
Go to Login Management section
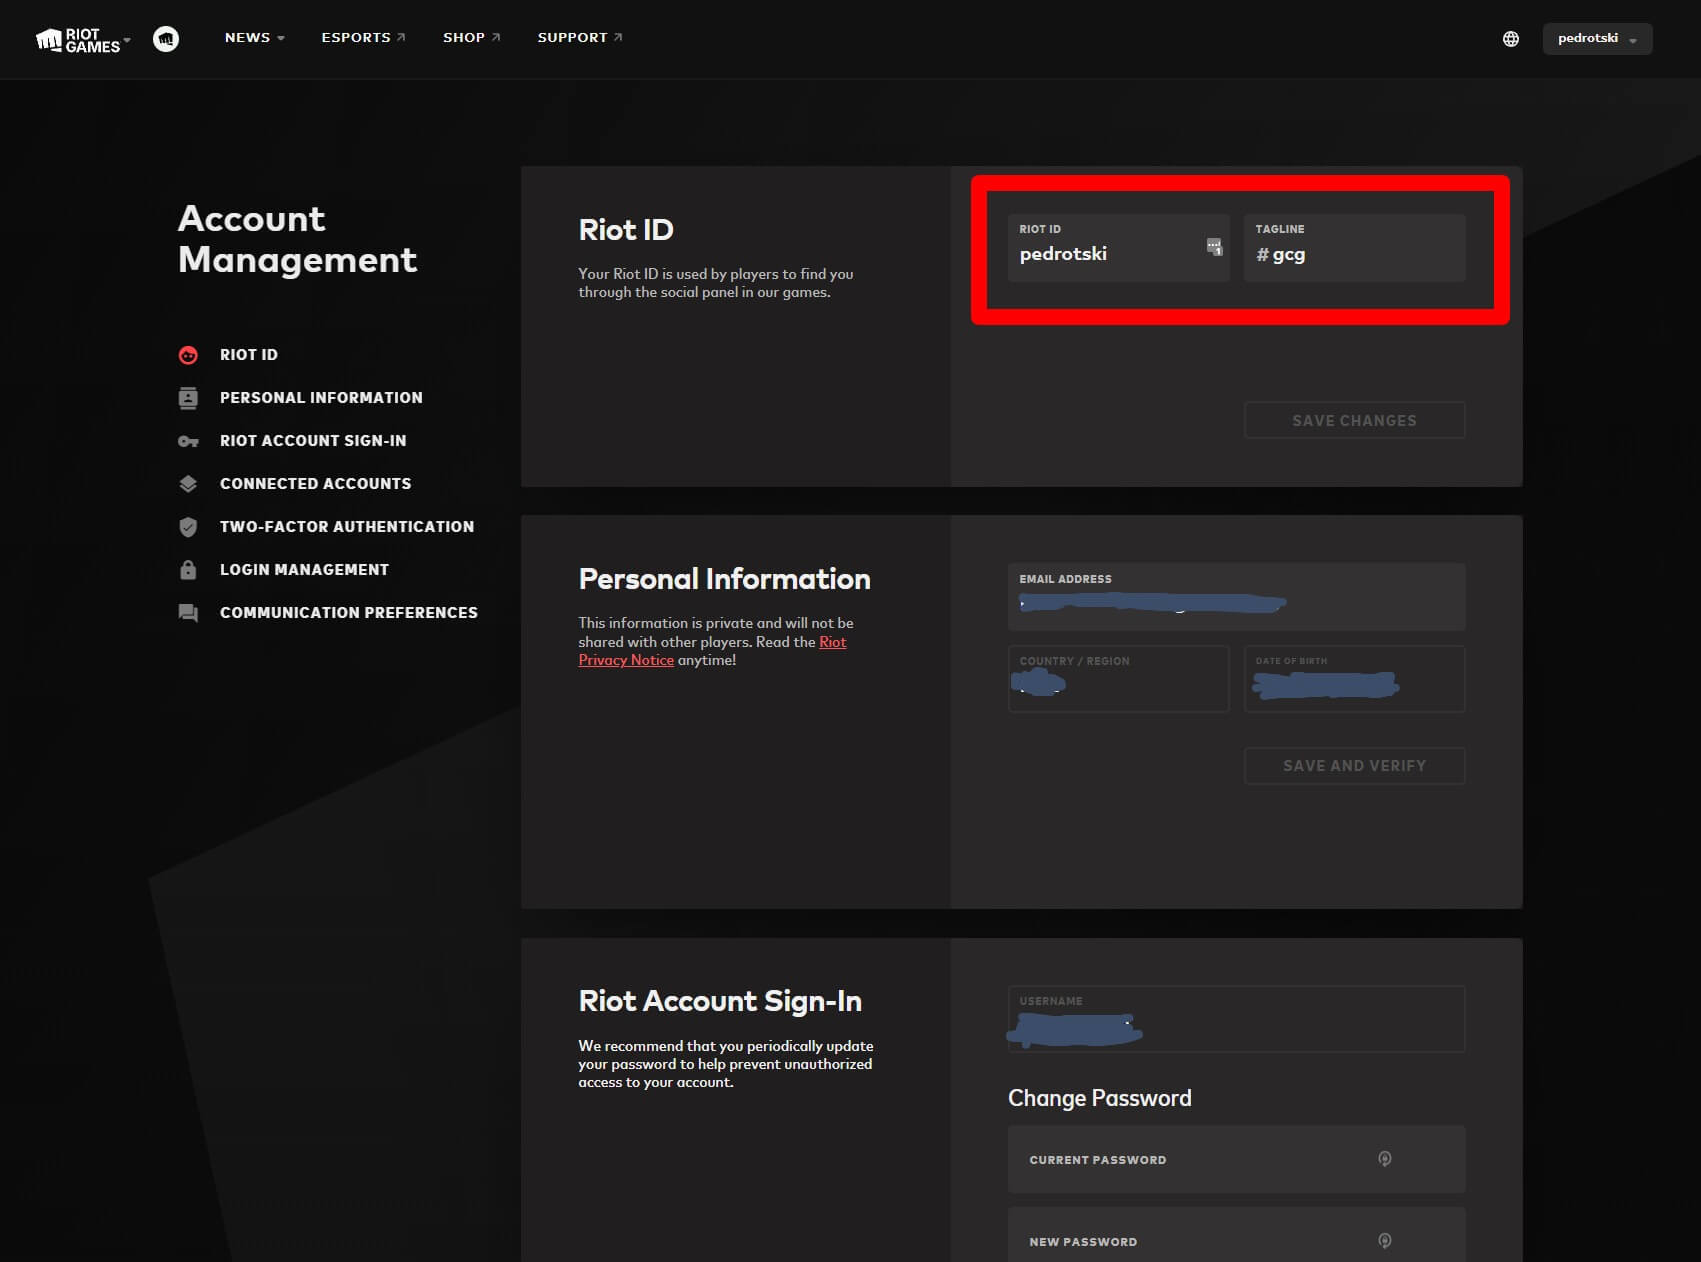pyautogui.click(x=304, y=570)
